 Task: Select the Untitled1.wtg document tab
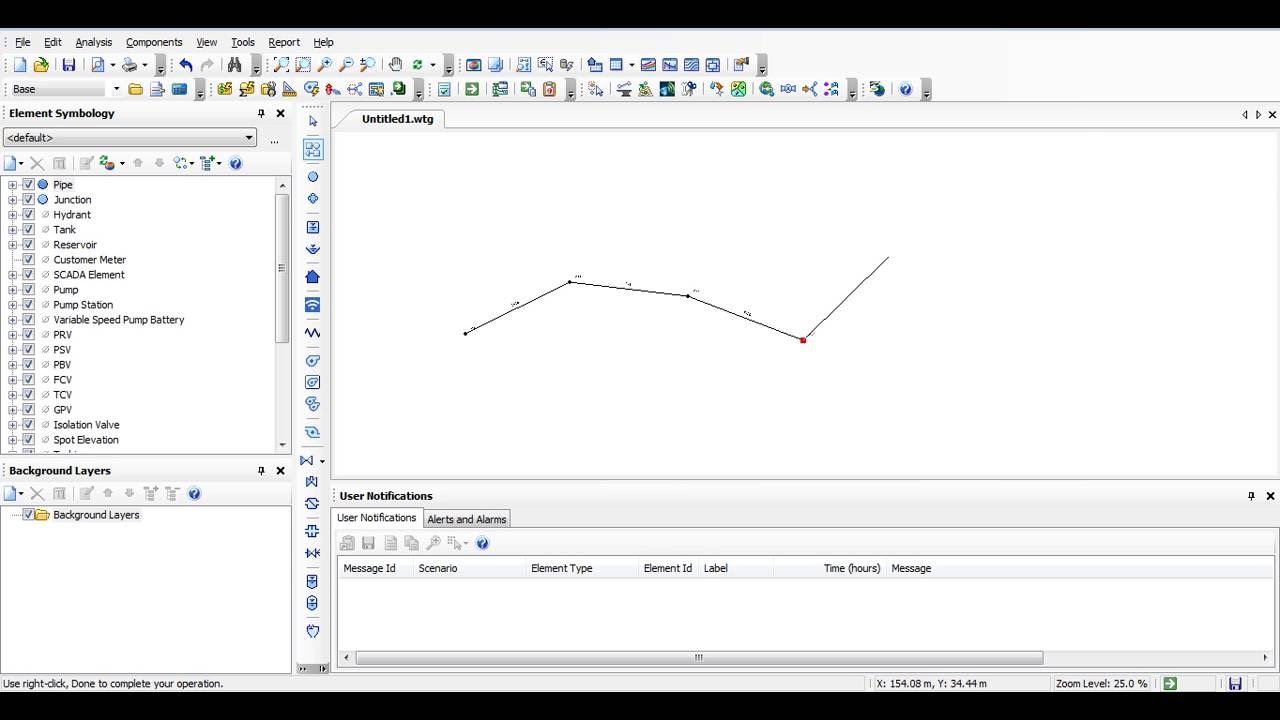coord(398,119)
